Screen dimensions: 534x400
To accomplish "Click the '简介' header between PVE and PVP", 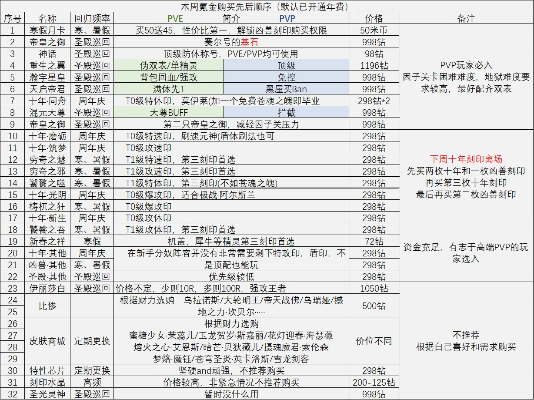I will click(231, 18).
